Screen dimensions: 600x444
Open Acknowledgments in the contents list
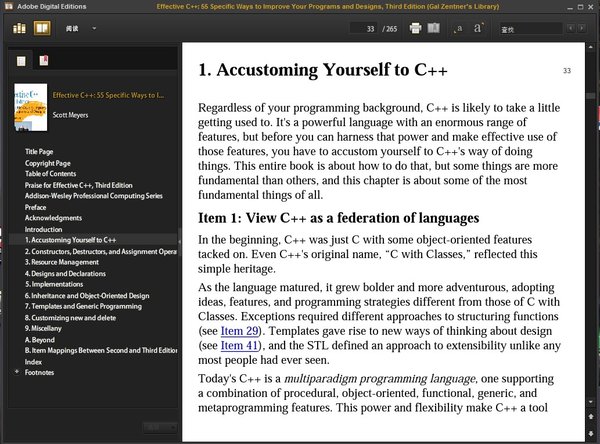[53, 218]
